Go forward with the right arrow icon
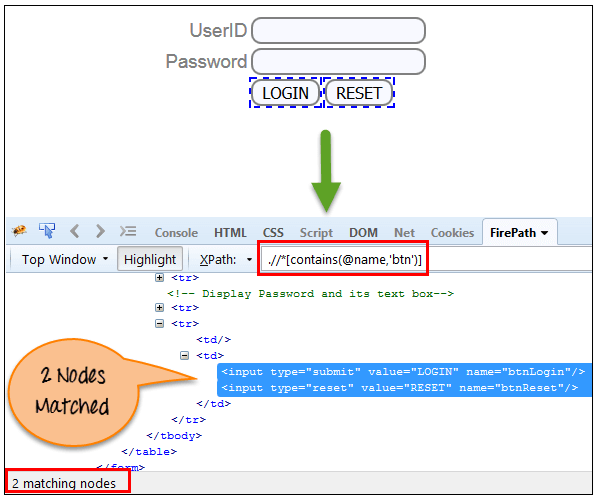 click(100, 231)
